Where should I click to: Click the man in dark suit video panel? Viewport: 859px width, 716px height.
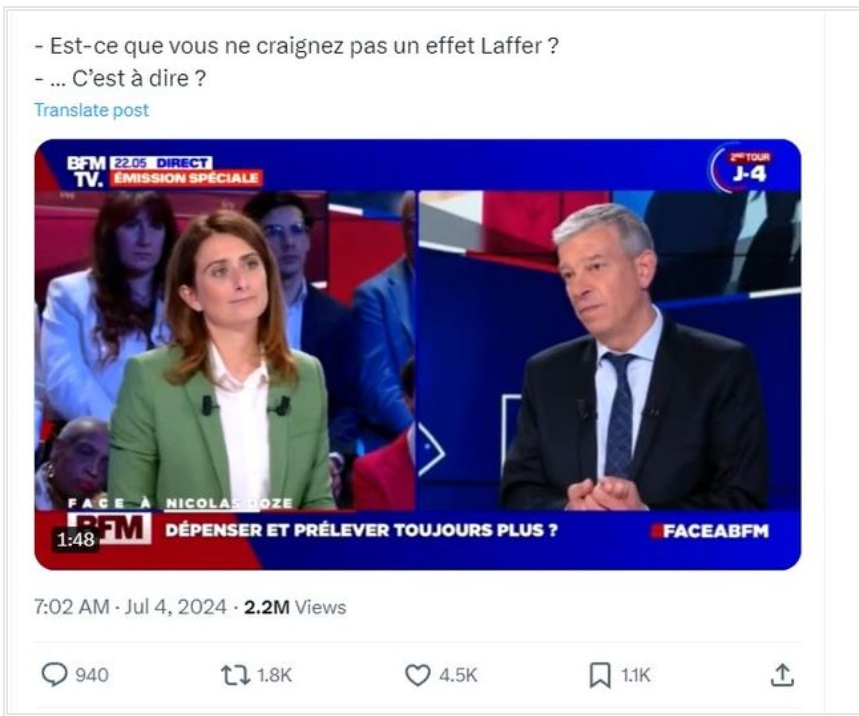(x=610, y=351)
